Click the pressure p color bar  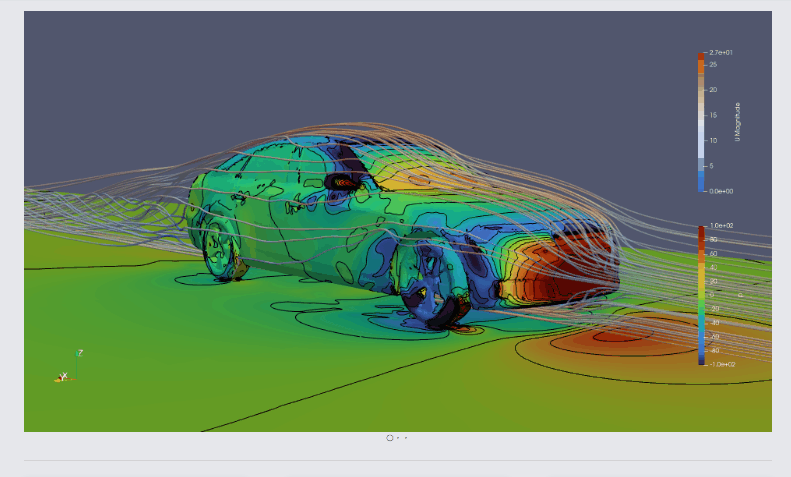point(701,295)
